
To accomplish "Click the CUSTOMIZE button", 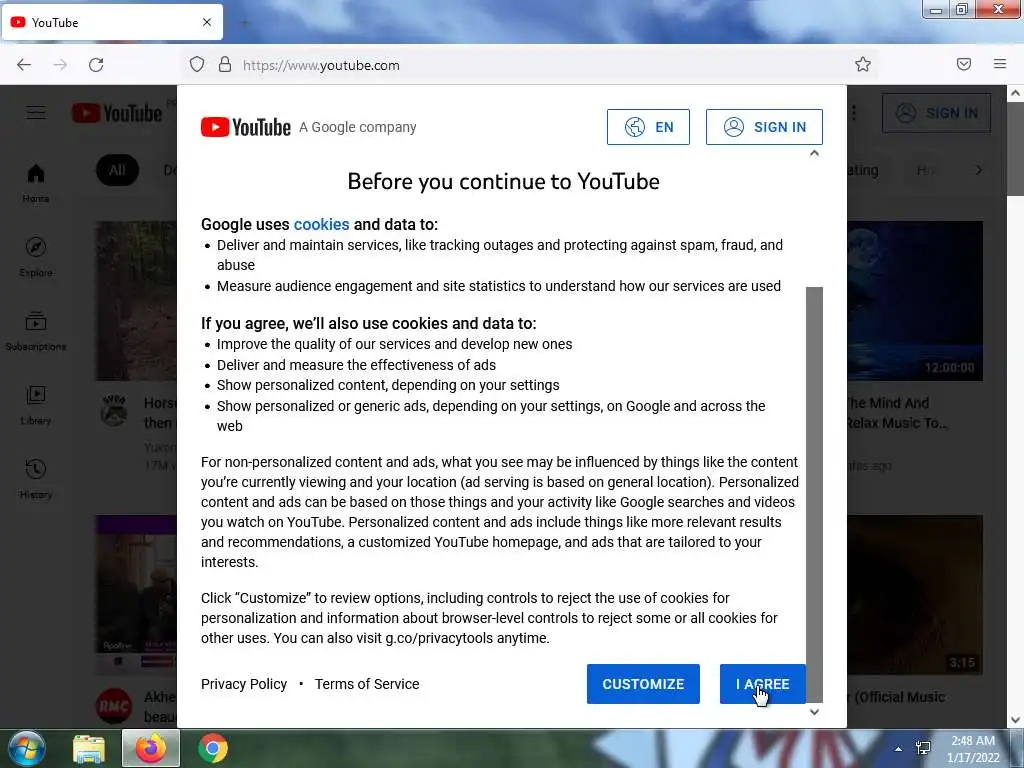I will 643,684.
